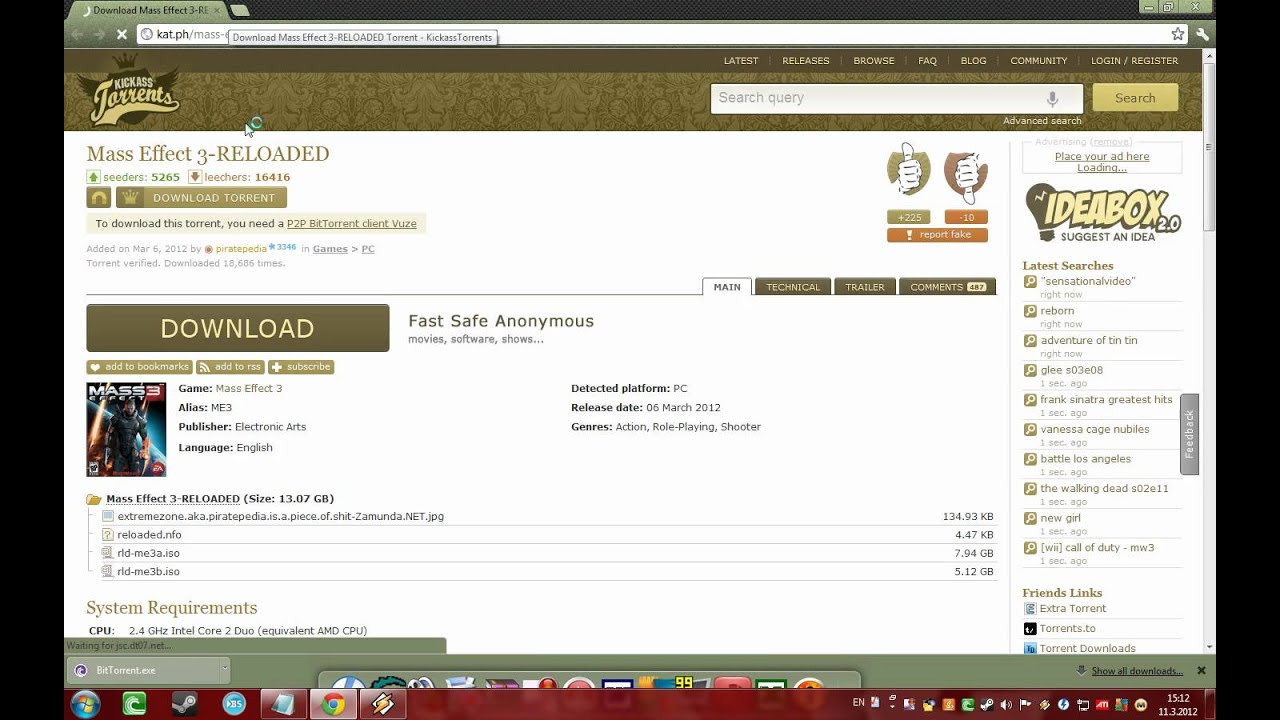Stop loading the page in Chrome

click(121, 34)
